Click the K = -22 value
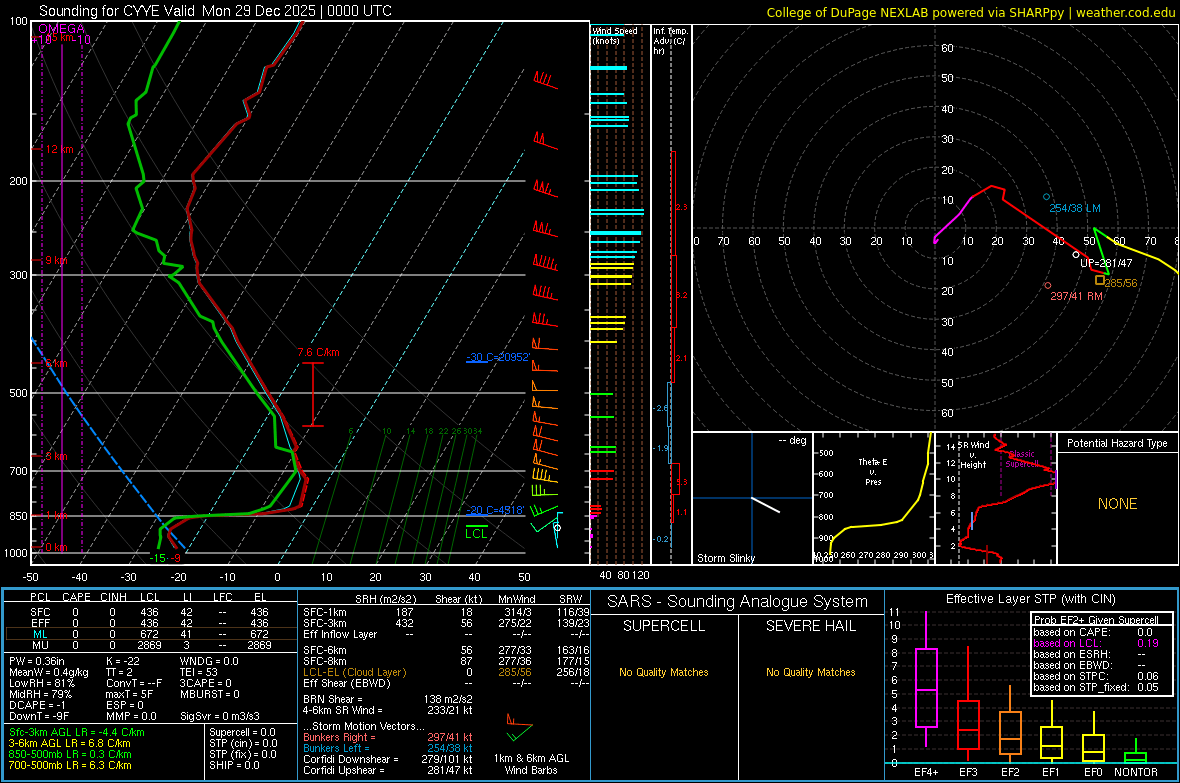This screenshot has height=783, width=1180. (123, 661)
